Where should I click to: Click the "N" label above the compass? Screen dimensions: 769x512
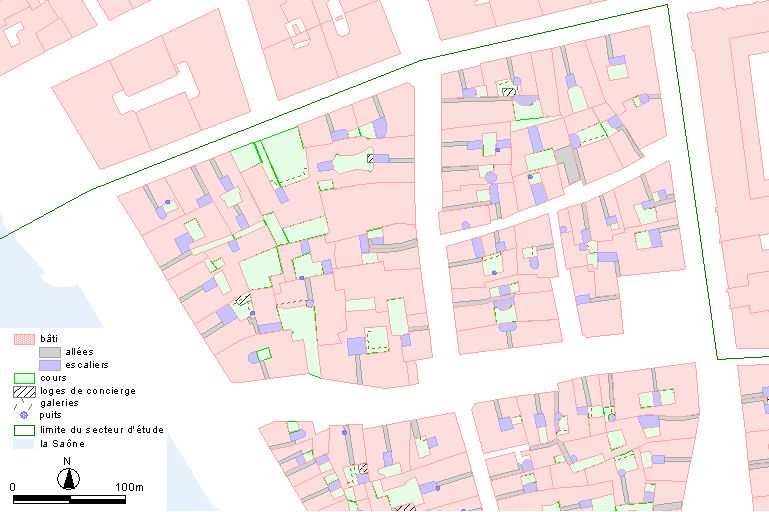pyautogui.click(x=67, y=461)
